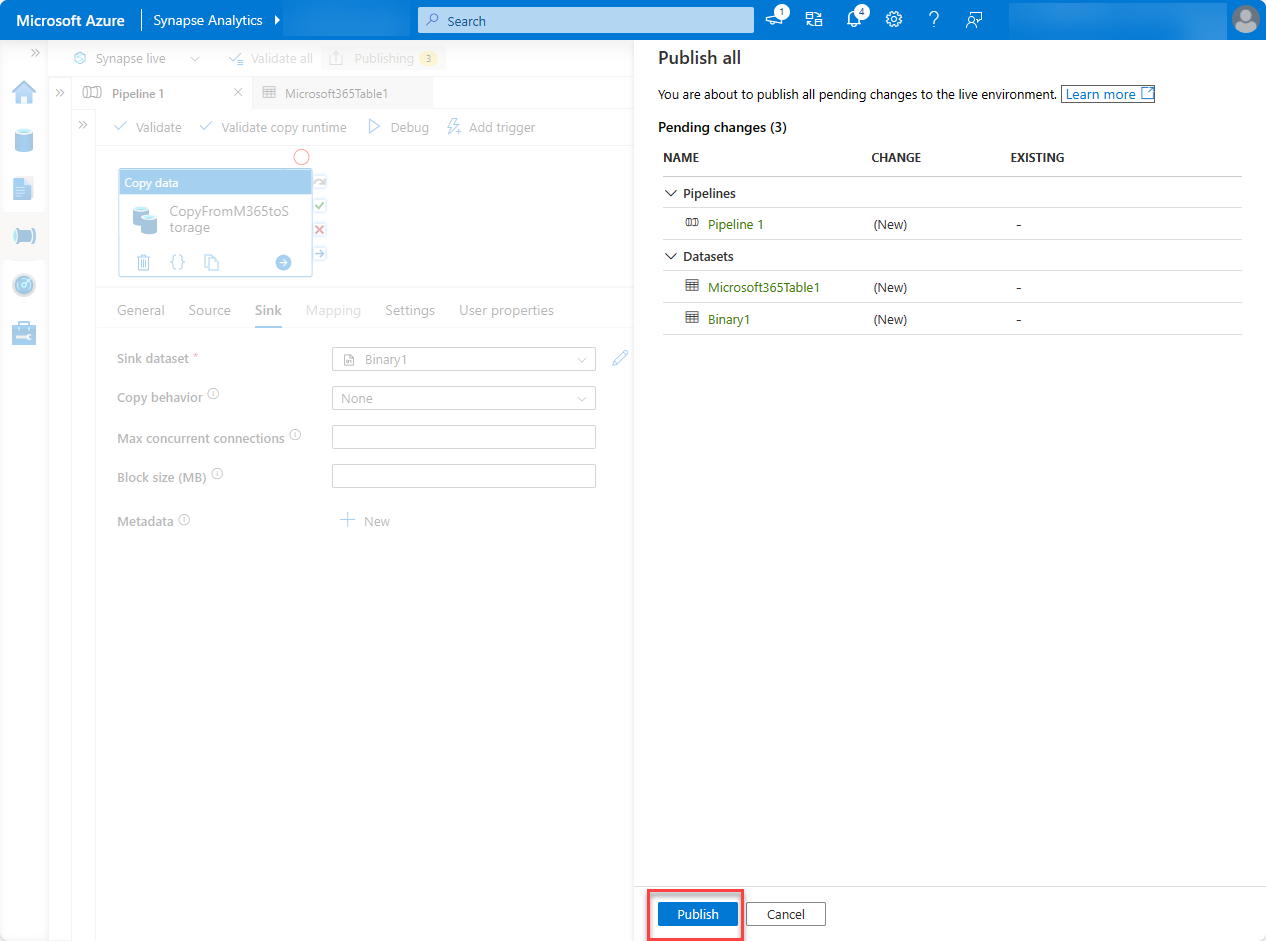
Task: Open Azure portal notifications bell
Action: [x=854, y=19]
